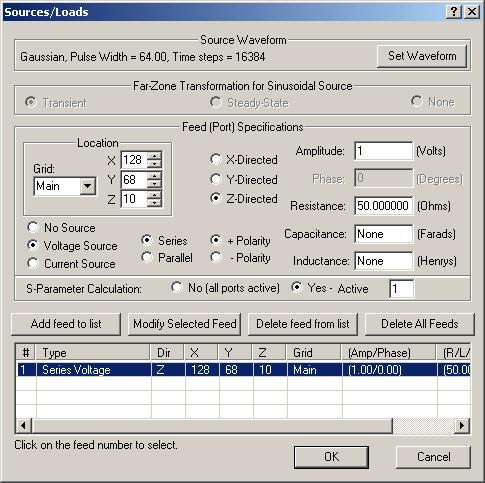This screenshot has height=483, width=485.
Task: Click the feed list scroll left arrow
Action: (x=23, y=425)
